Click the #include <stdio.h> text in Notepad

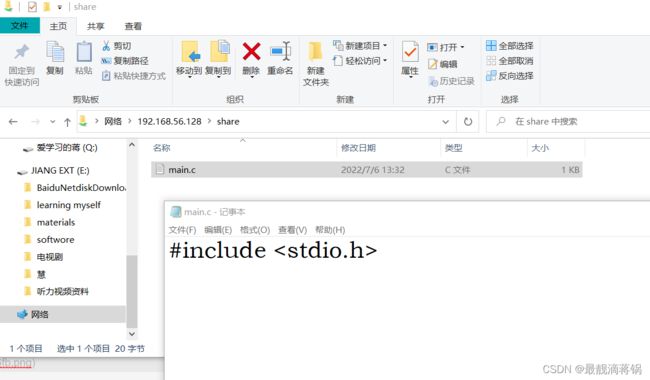click(273, 251)
